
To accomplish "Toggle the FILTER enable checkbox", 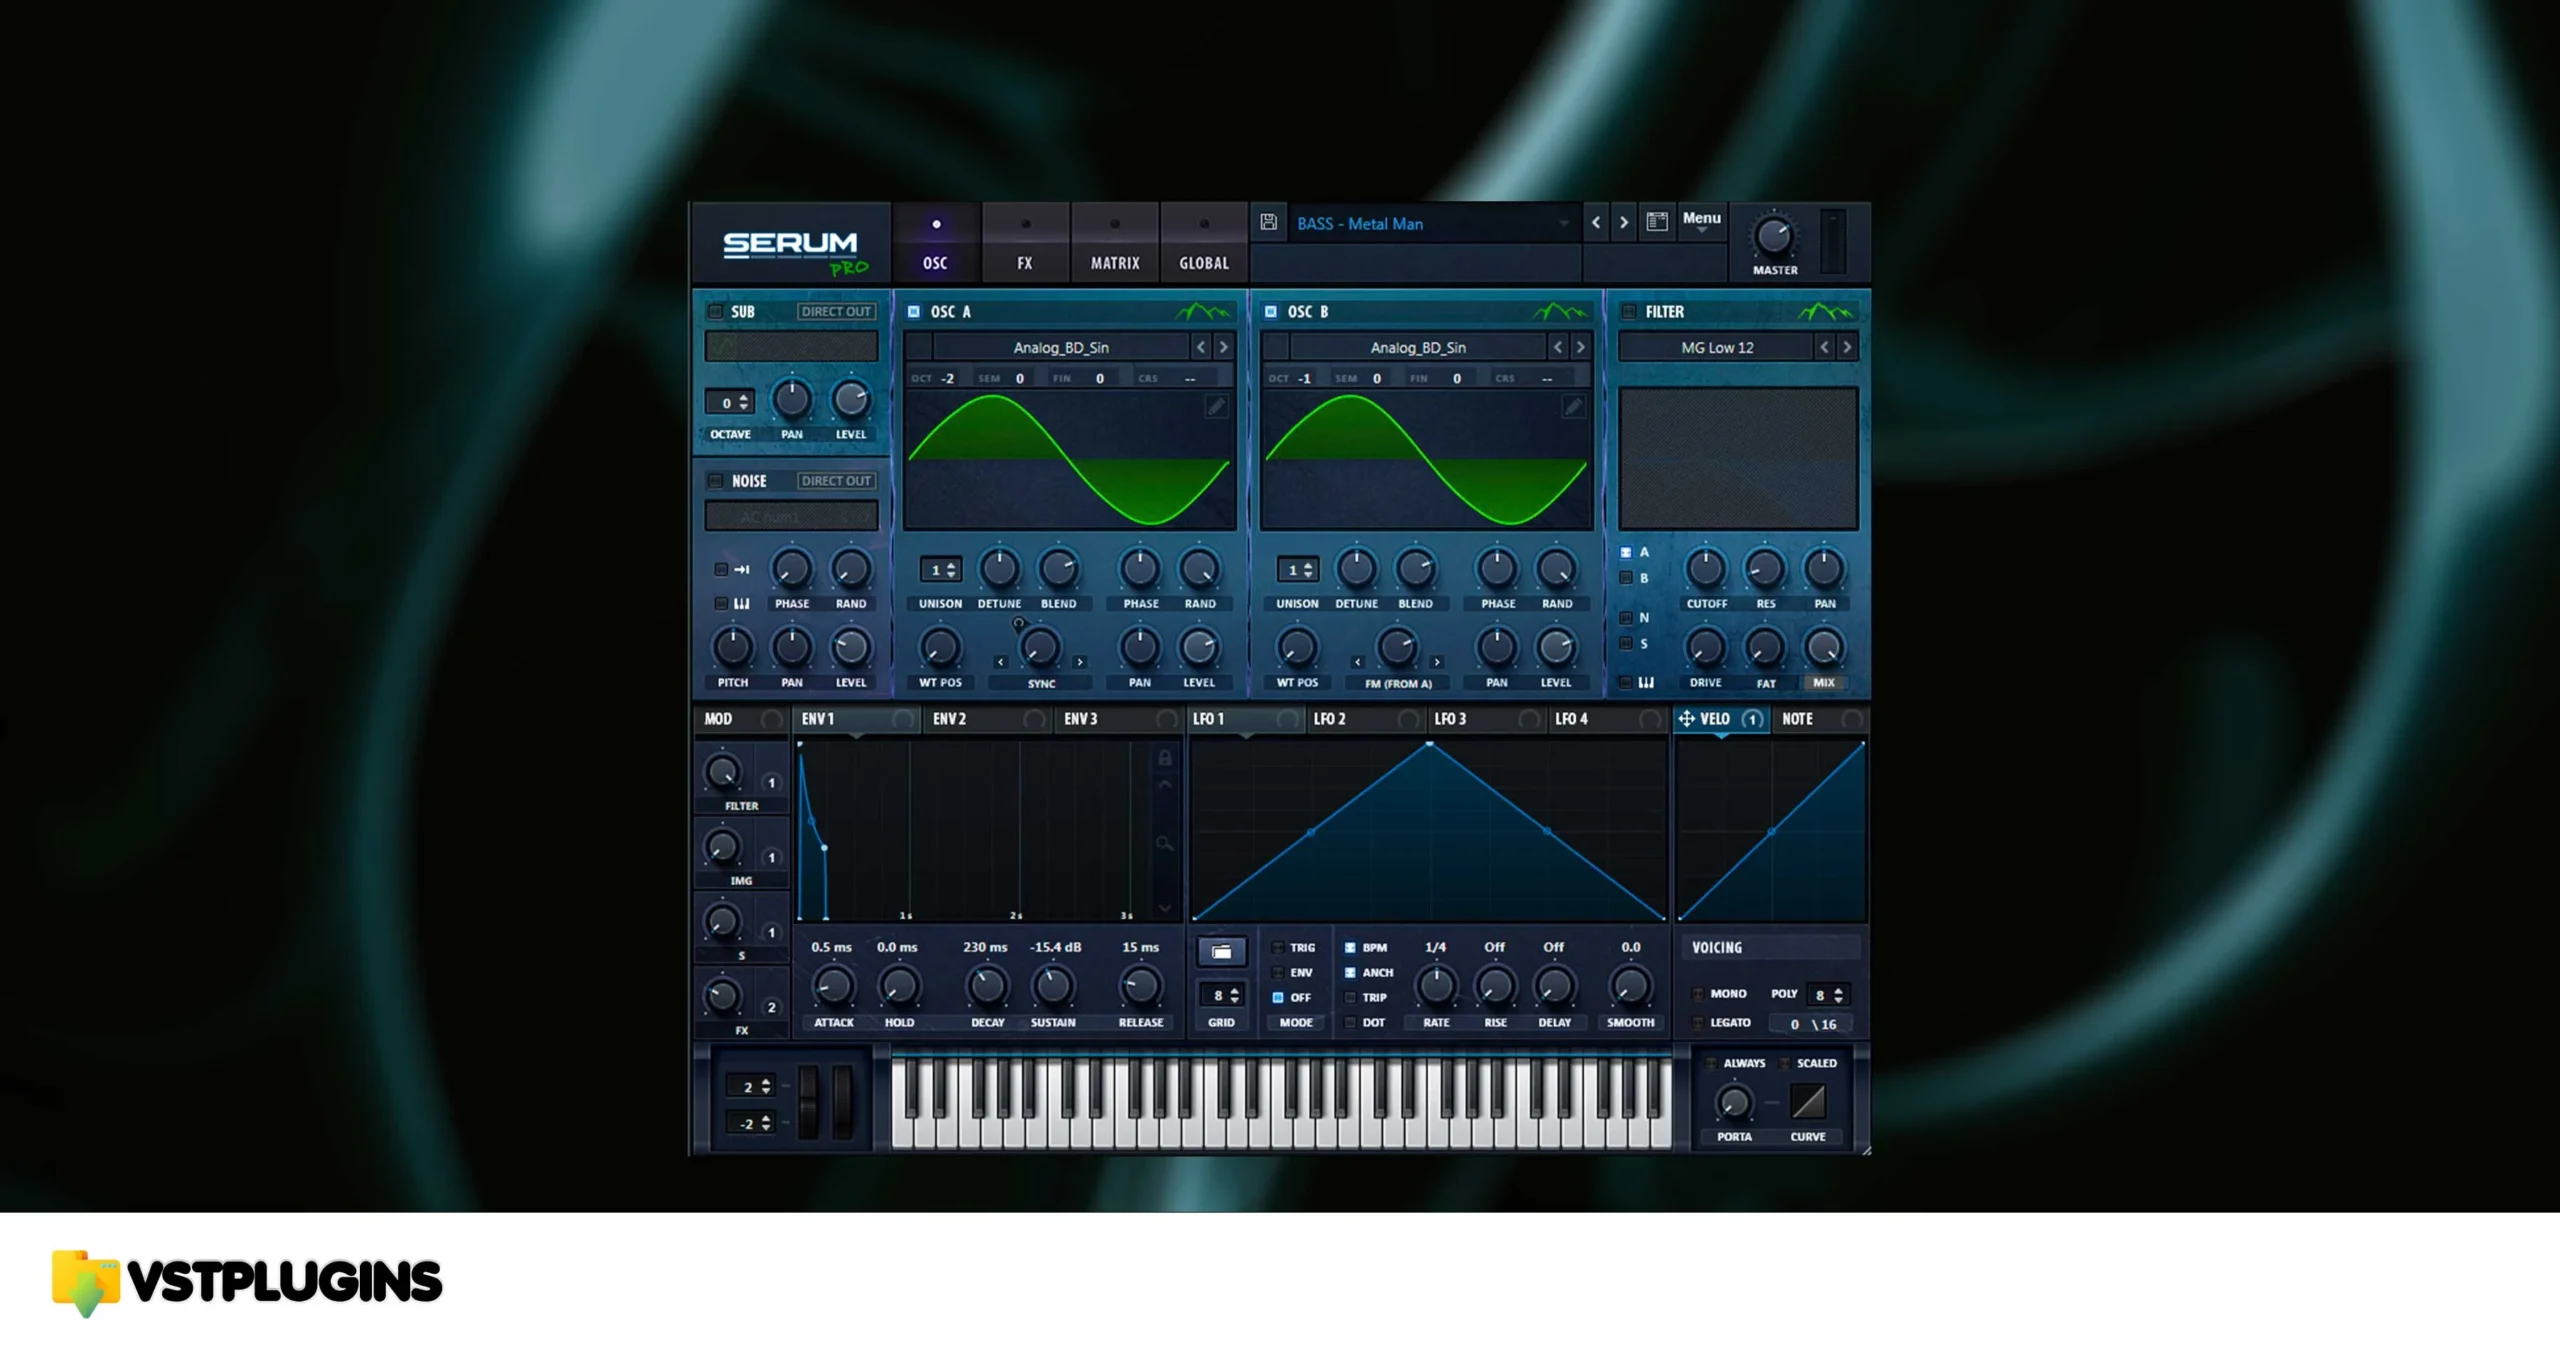I will point(1629,312).
